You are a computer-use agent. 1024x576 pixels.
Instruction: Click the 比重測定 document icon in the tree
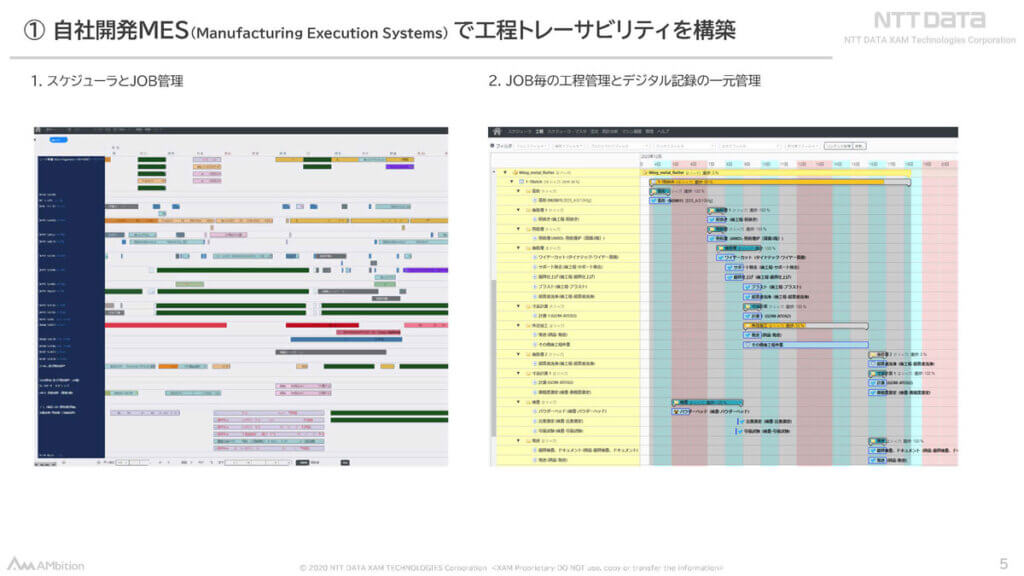pyautogui.click(x=535, y=421)
